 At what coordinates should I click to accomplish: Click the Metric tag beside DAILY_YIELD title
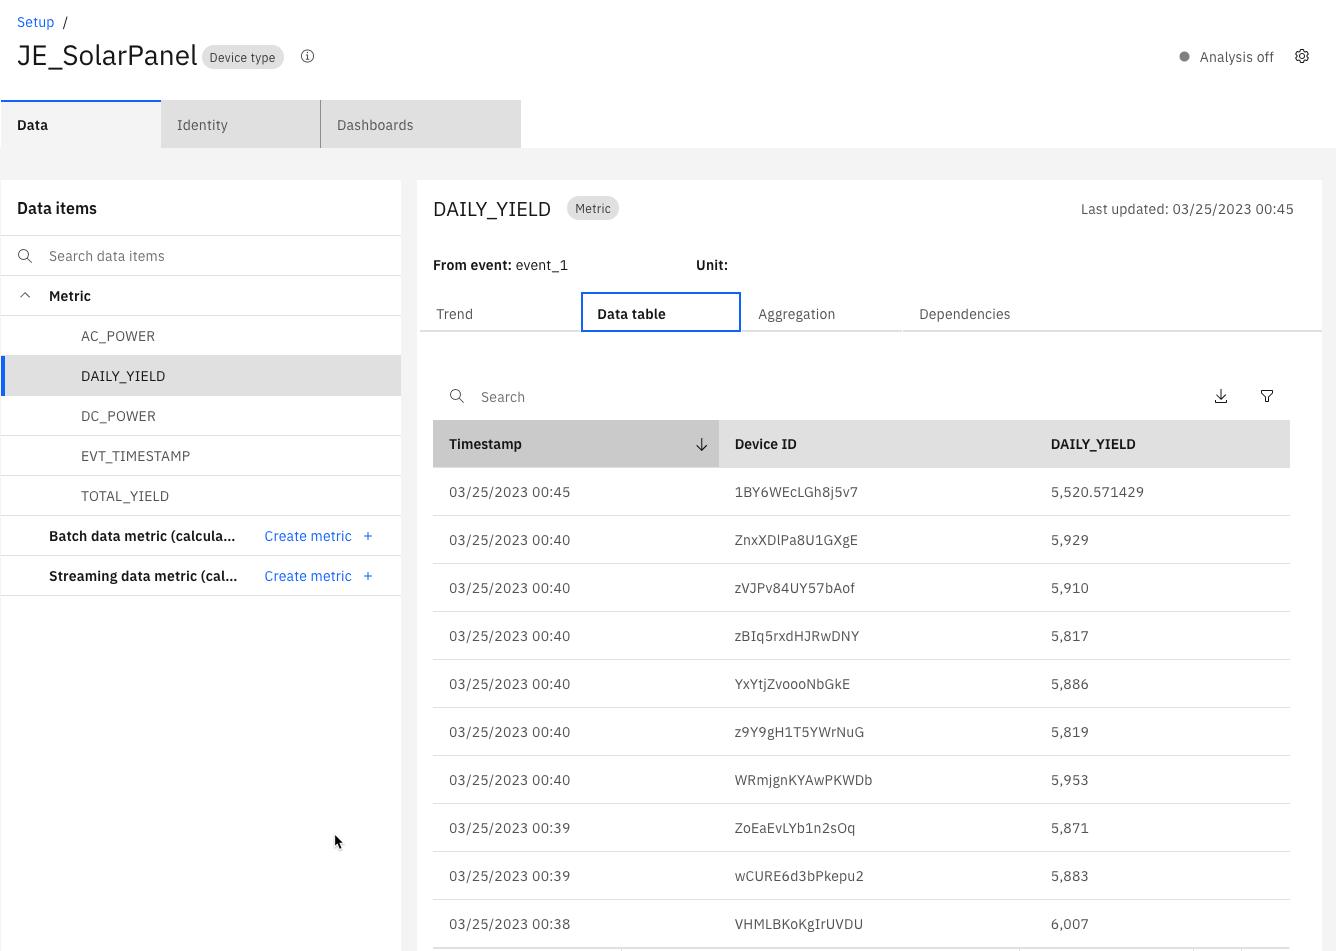[593, 208]
